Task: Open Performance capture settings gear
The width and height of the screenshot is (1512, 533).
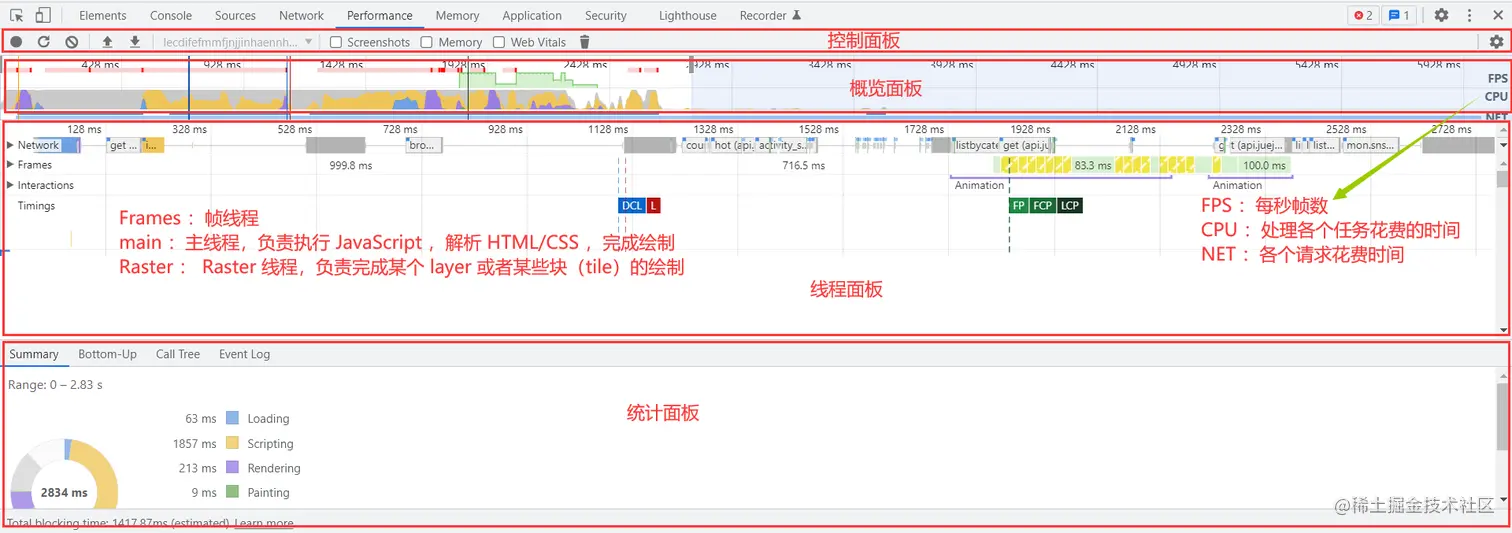Action: (1496, 42)
